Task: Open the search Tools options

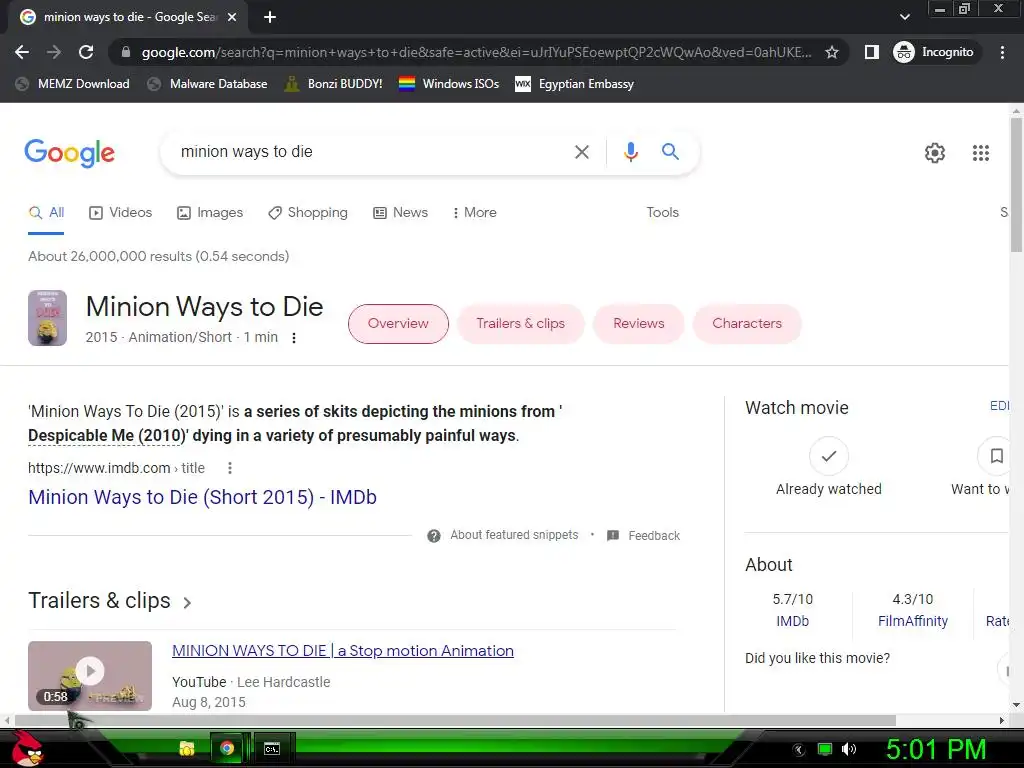Action: 662,213
